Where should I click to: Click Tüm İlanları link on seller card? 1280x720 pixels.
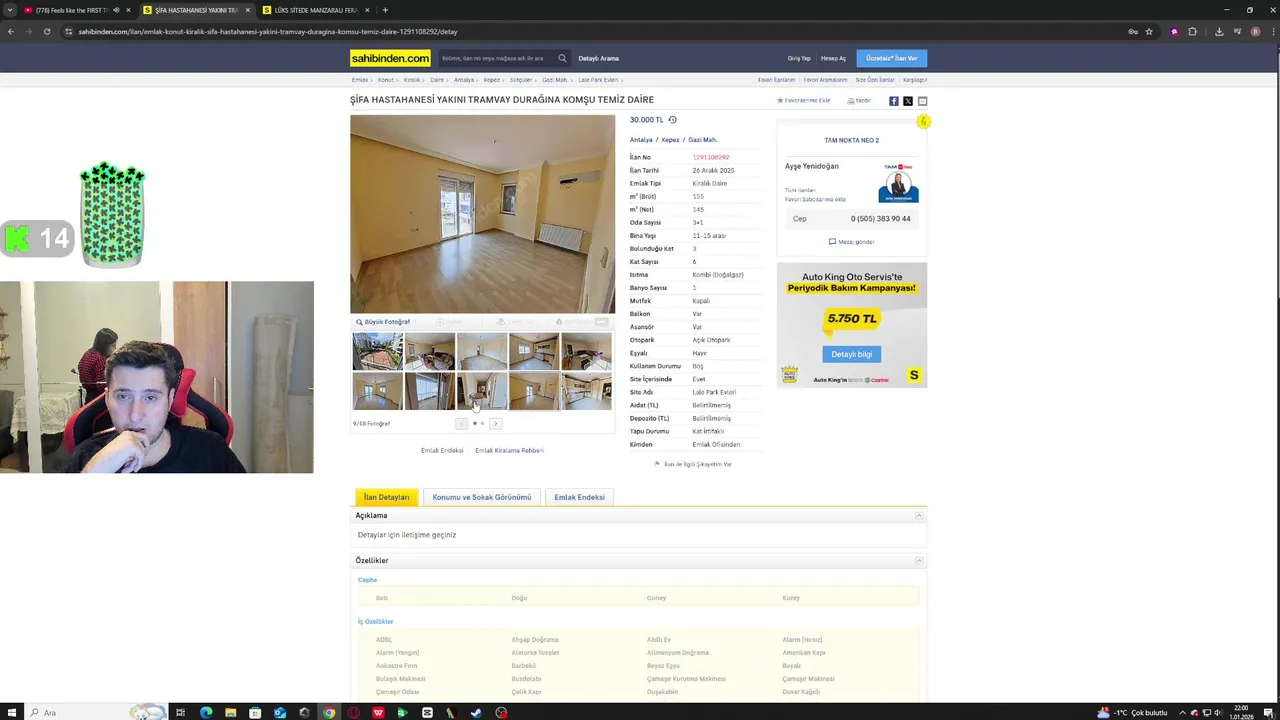[800, 190]
